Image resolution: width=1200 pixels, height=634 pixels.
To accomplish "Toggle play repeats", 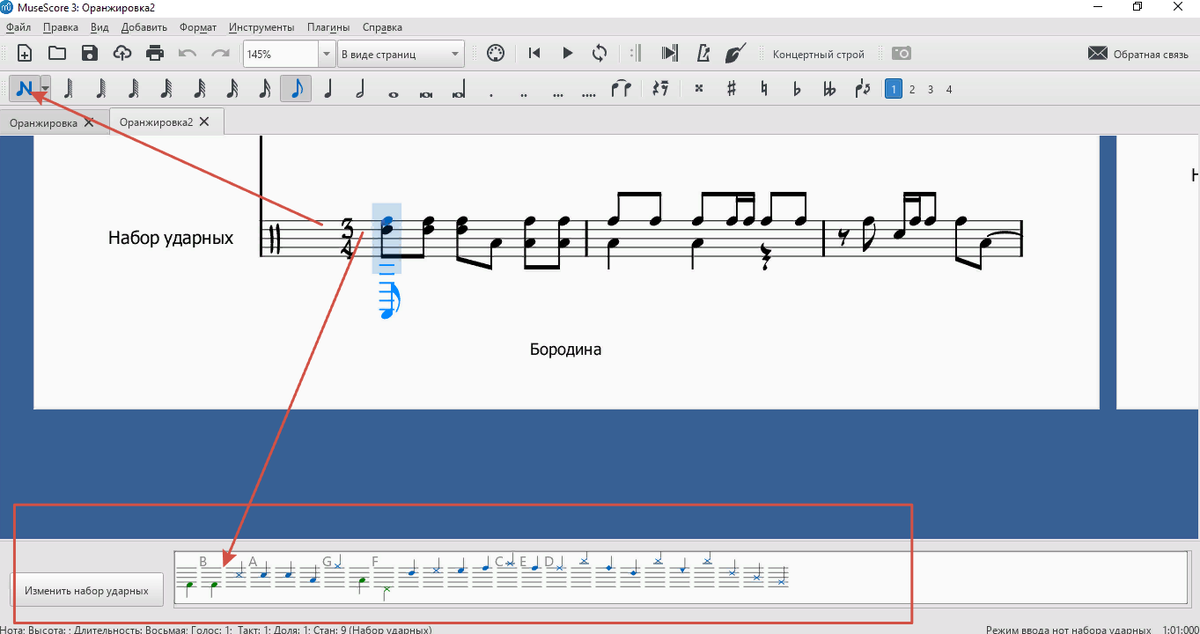I will 637,53.
